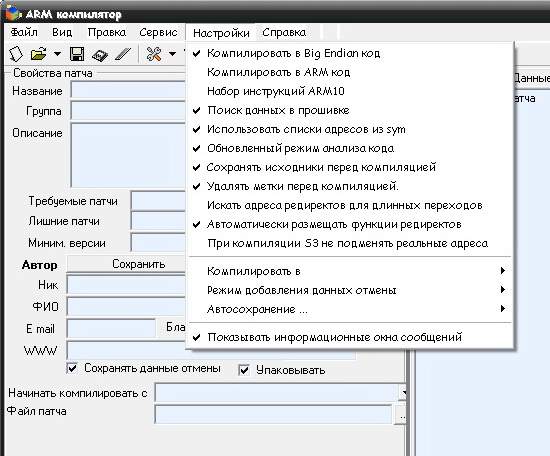
Task: Toggle Компилировать в Big Endian код
Action: [350, 53]
